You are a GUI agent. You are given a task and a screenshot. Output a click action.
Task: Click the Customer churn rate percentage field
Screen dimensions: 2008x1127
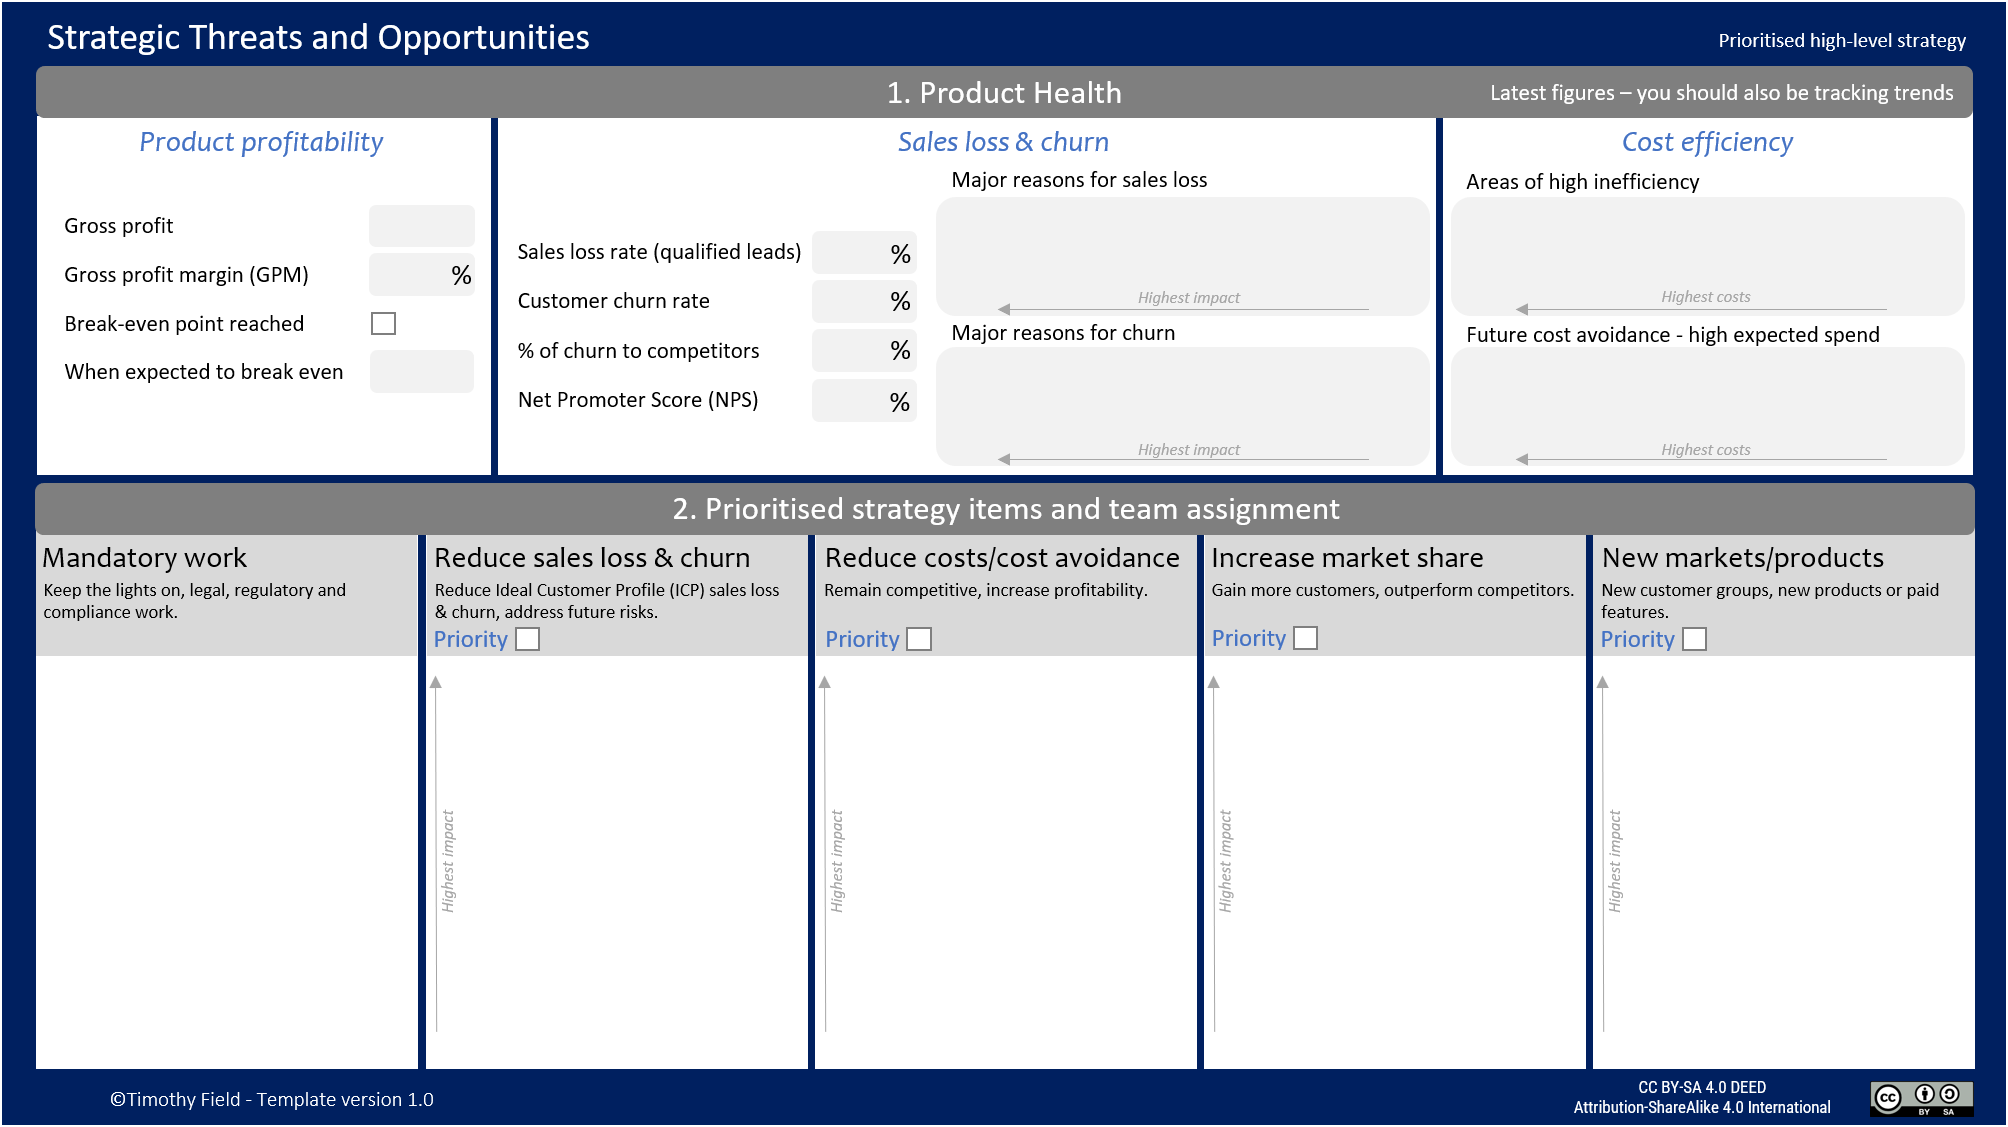point(864,301)
